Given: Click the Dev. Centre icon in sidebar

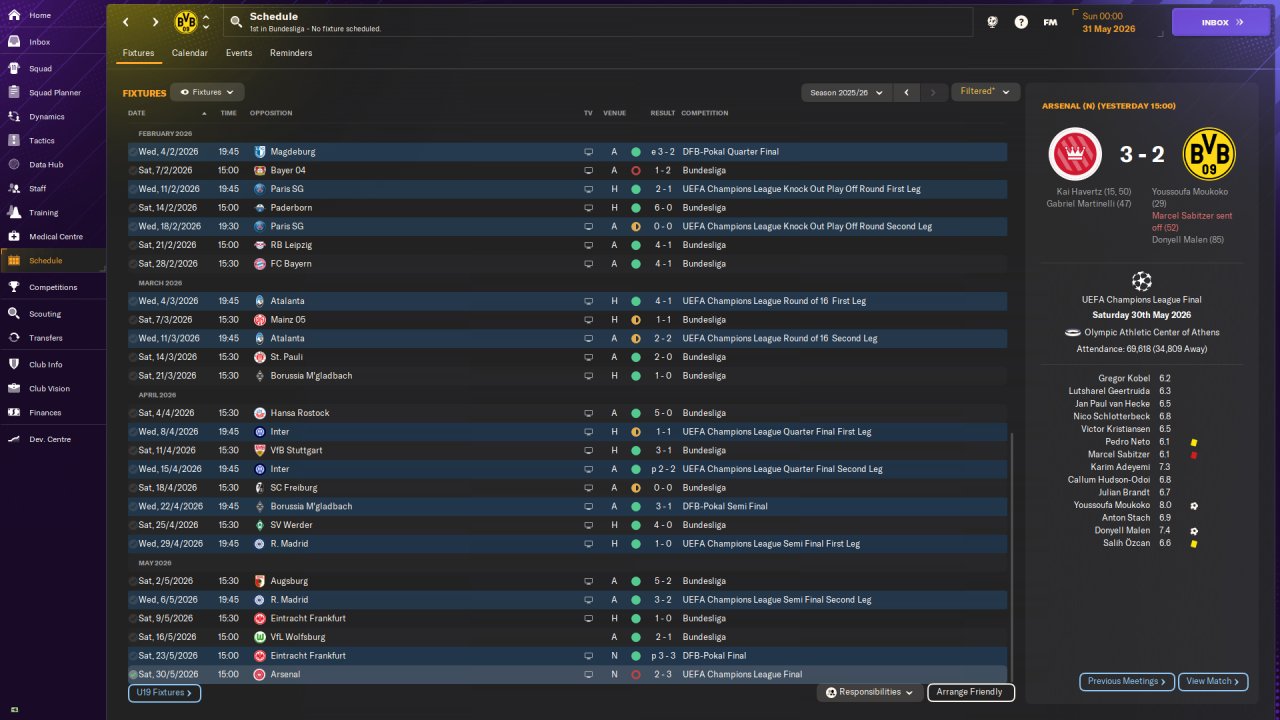Looking at the screenshot, I should pyautogui.click(x=14, y=439).
